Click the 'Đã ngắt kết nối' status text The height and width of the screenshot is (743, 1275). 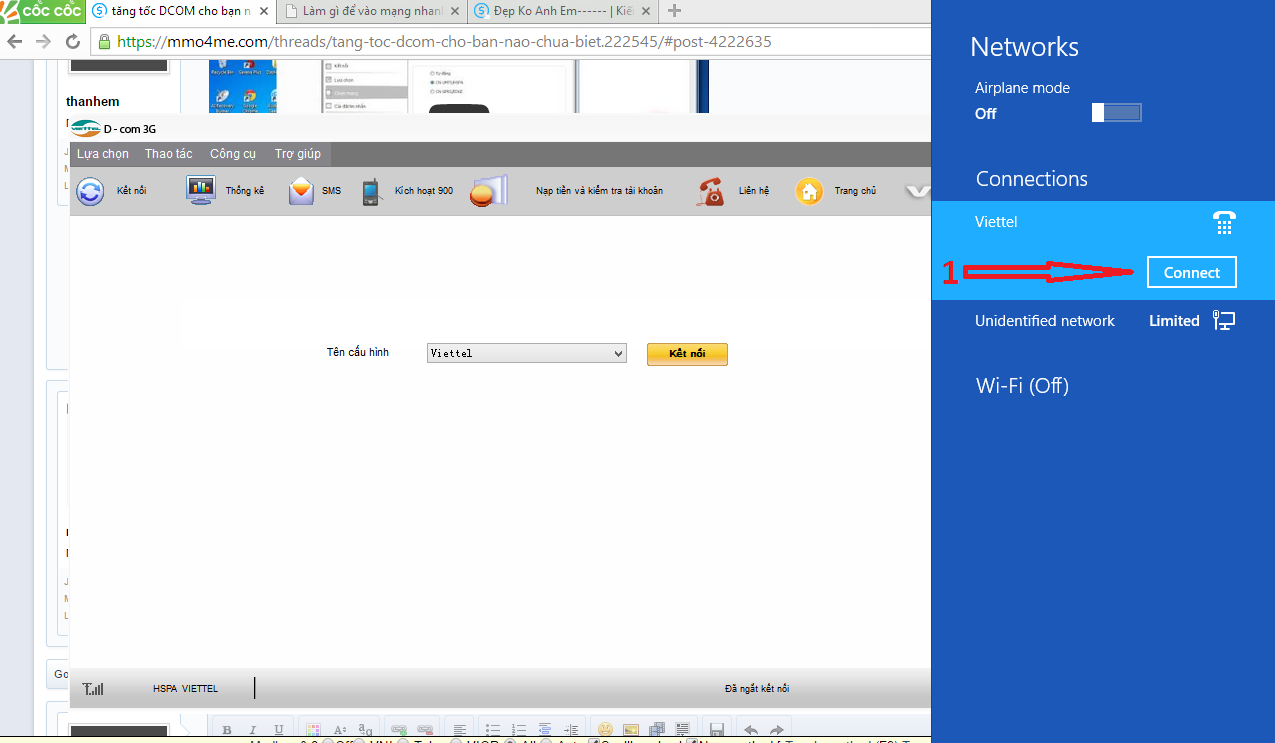click(757, 689)
